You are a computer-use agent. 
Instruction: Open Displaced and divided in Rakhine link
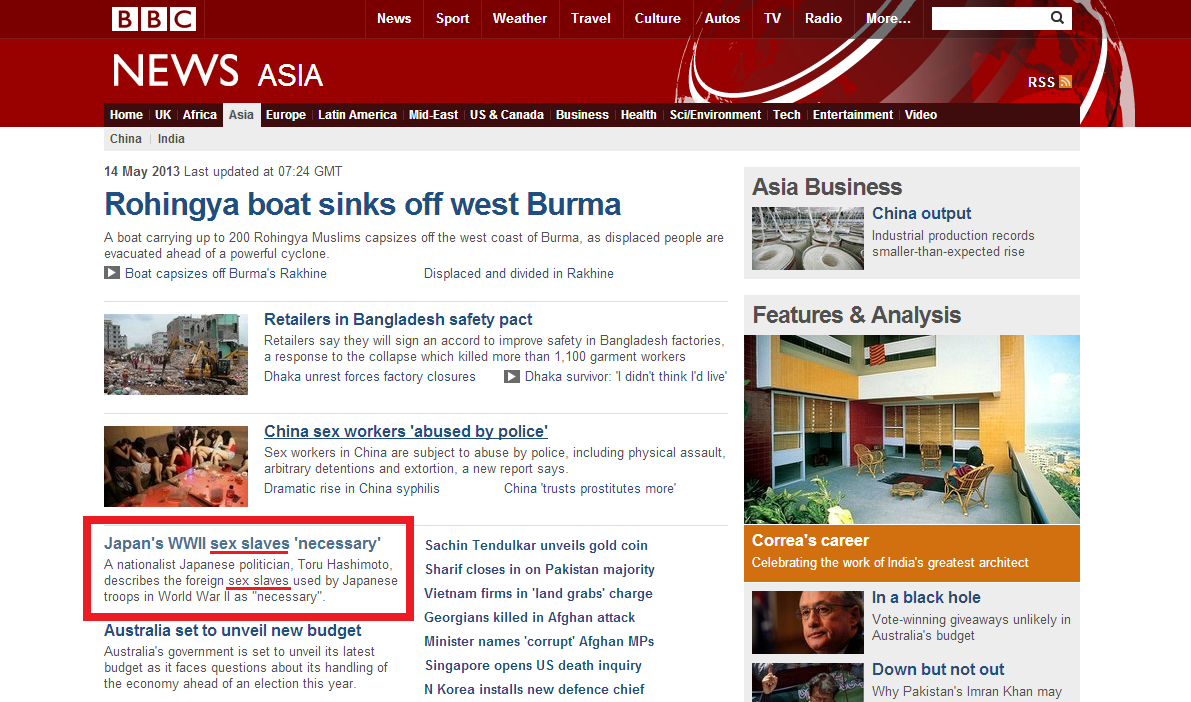(x=519, y=274)
